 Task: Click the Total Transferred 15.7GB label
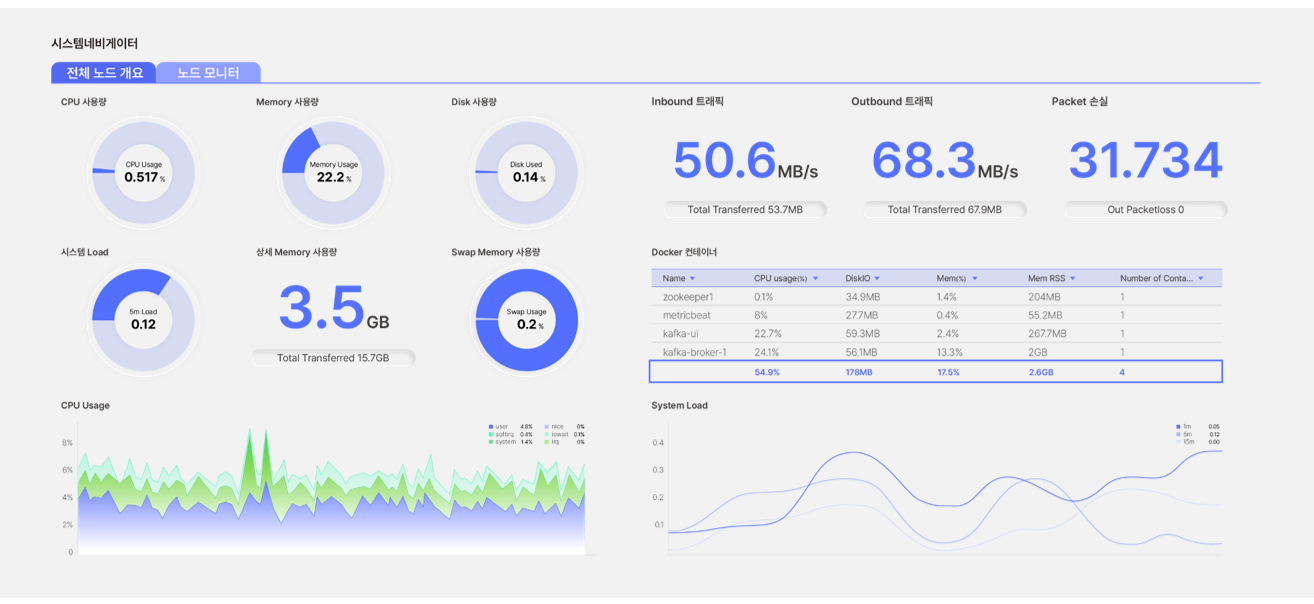[x=333, y=358]
